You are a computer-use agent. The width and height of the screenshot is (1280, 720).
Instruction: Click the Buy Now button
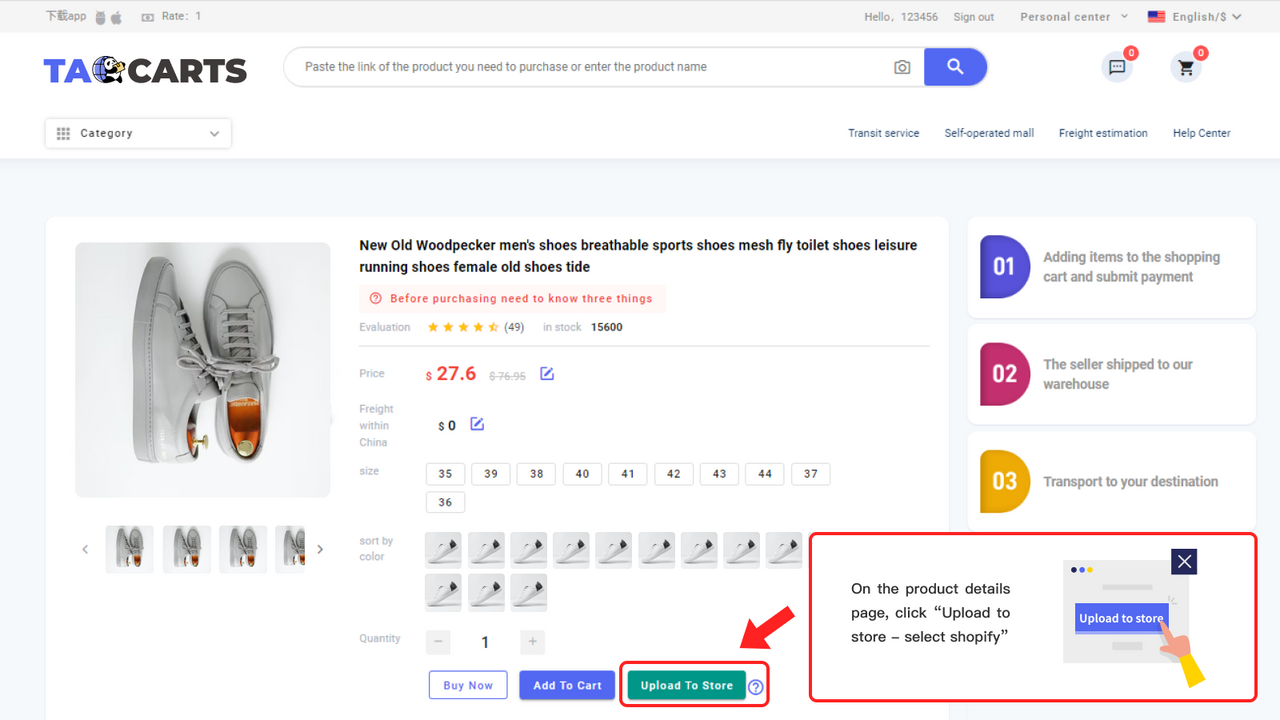pos(467,685)
